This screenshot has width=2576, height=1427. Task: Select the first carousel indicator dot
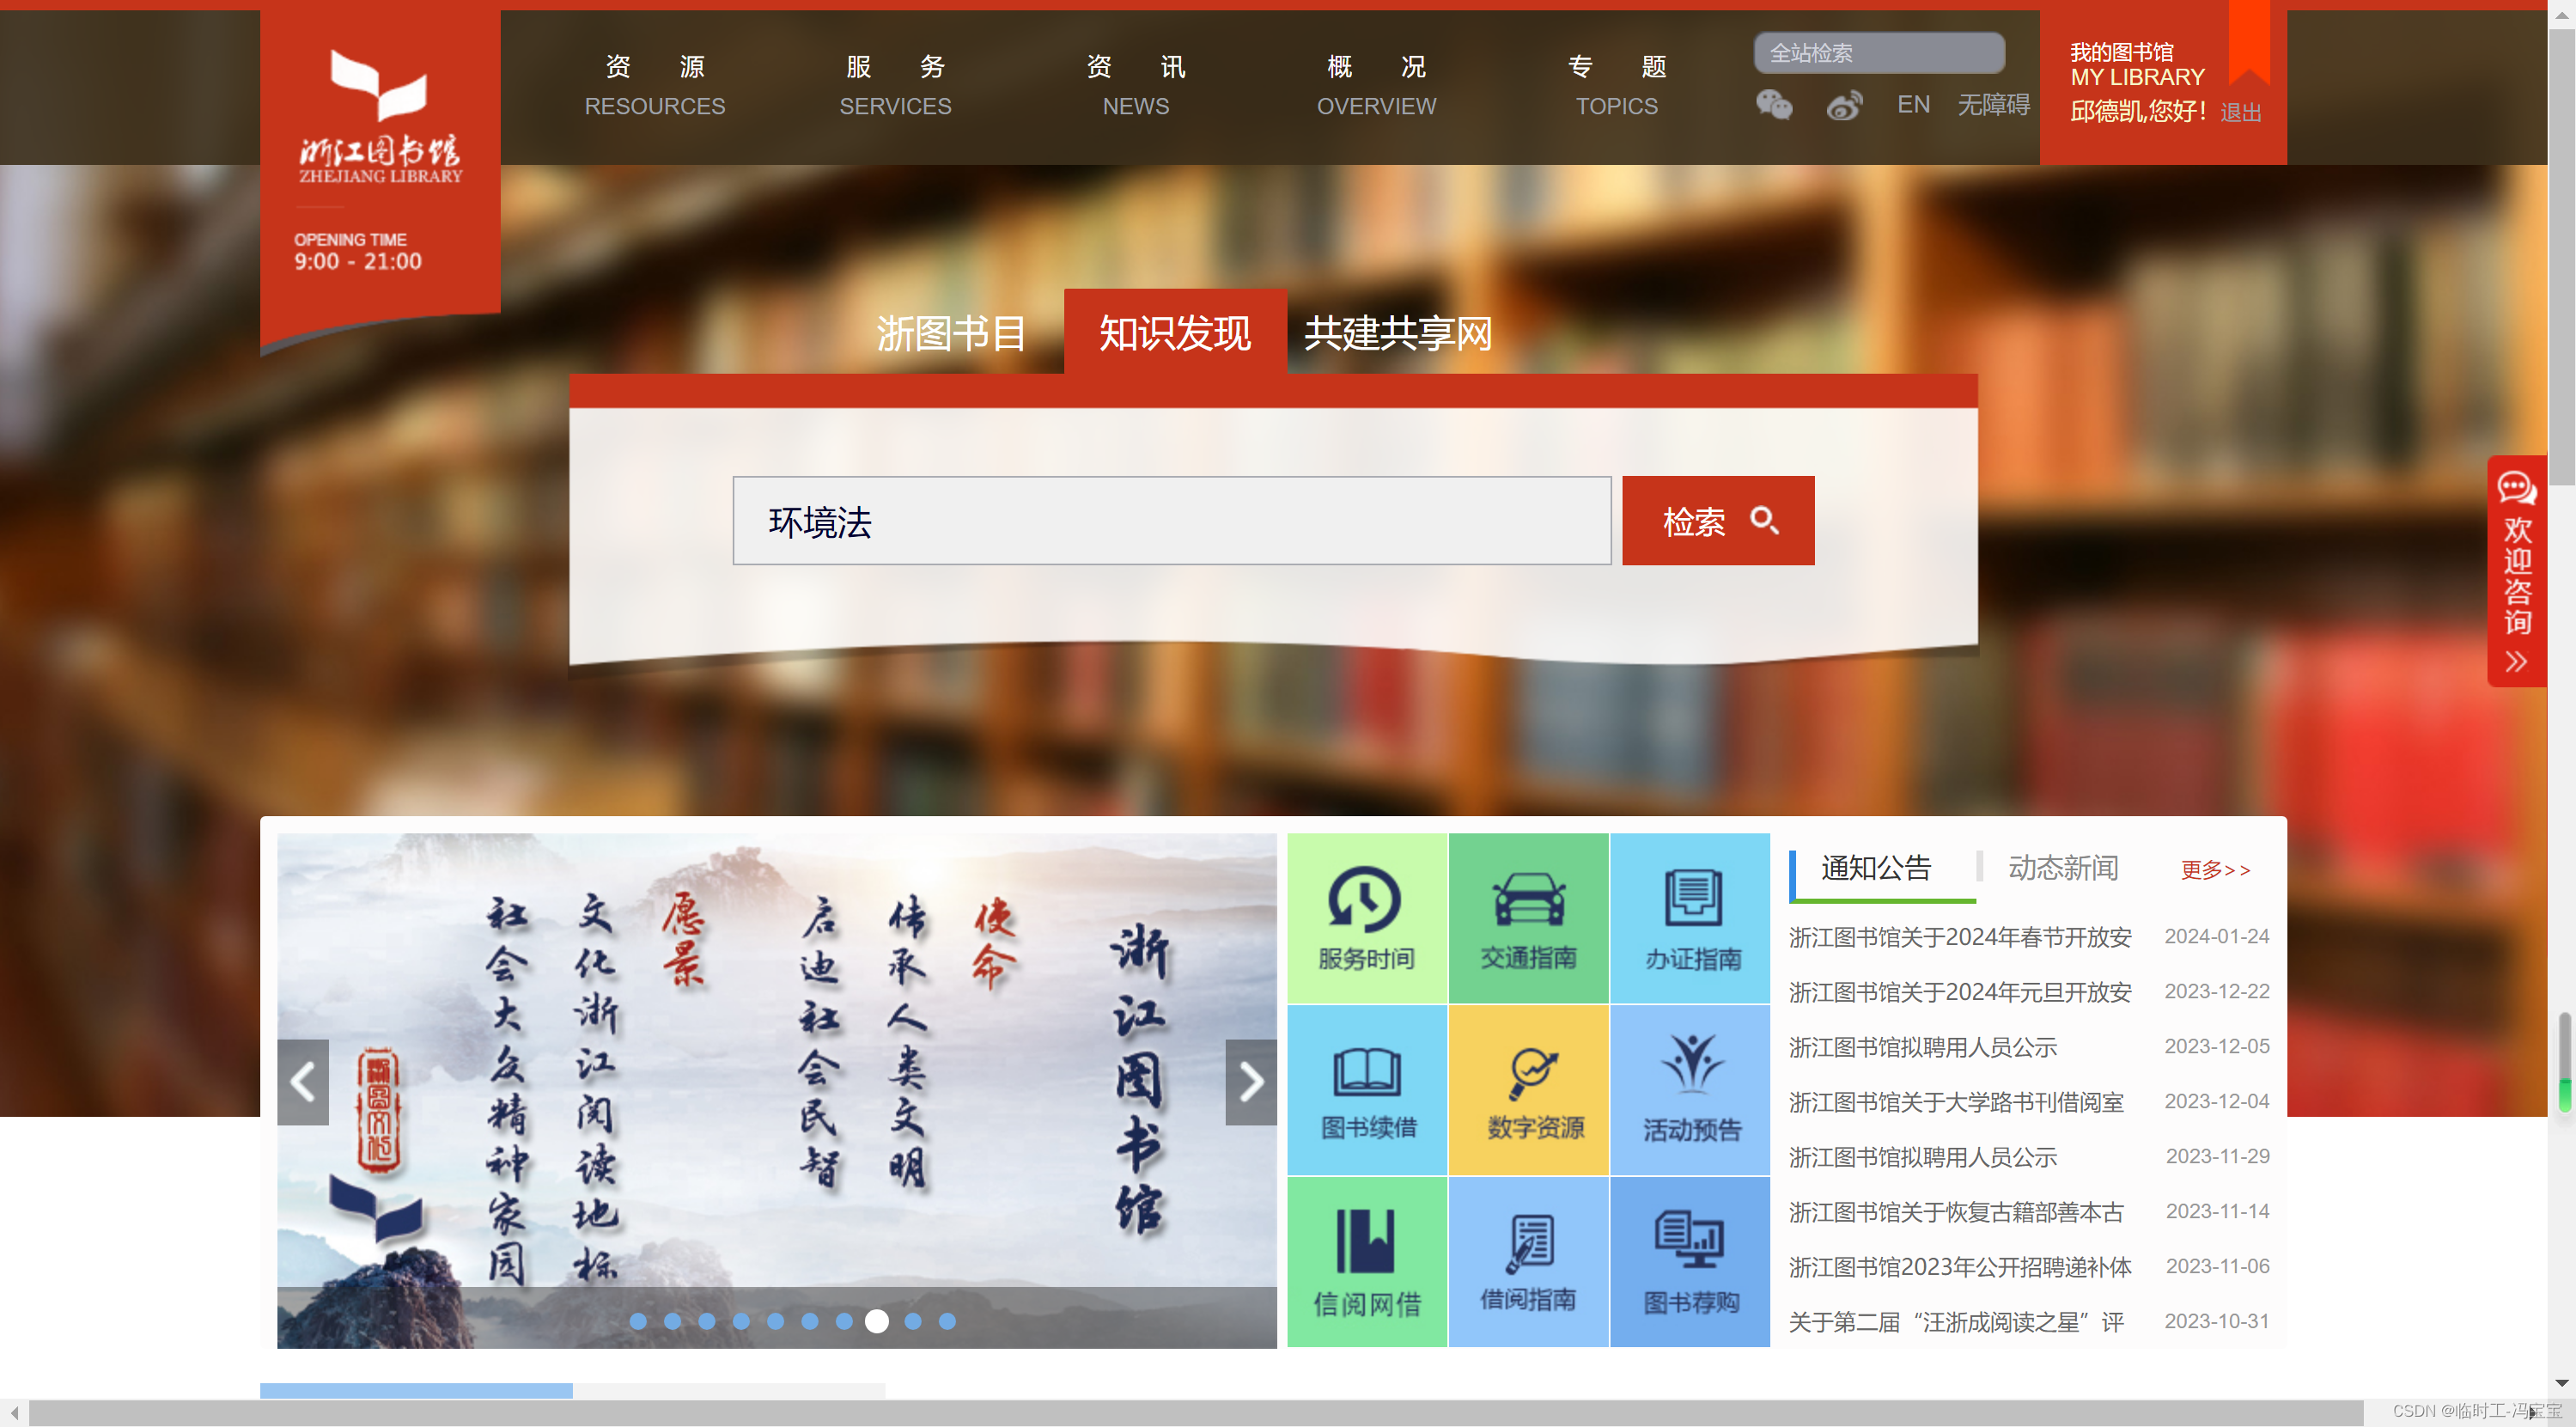coord(638,1321)
